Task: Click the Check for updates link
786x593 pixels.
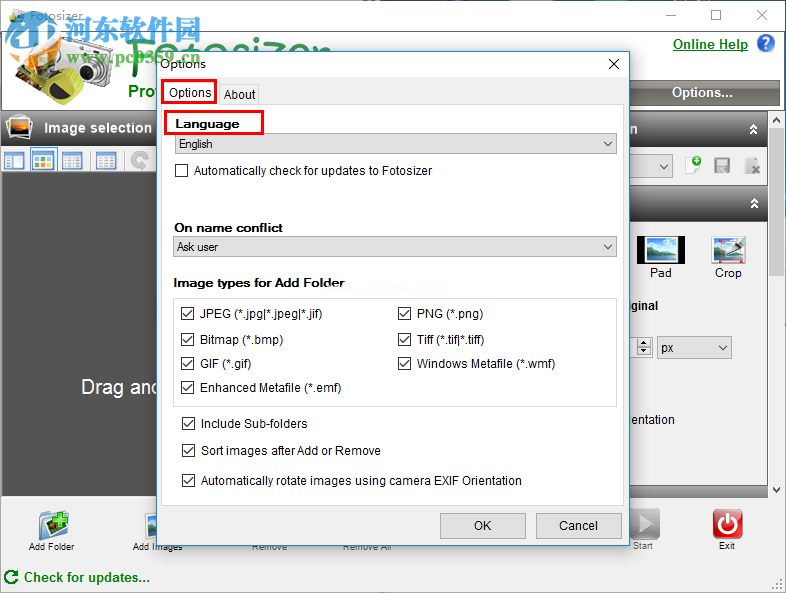Action: [86, 577]
